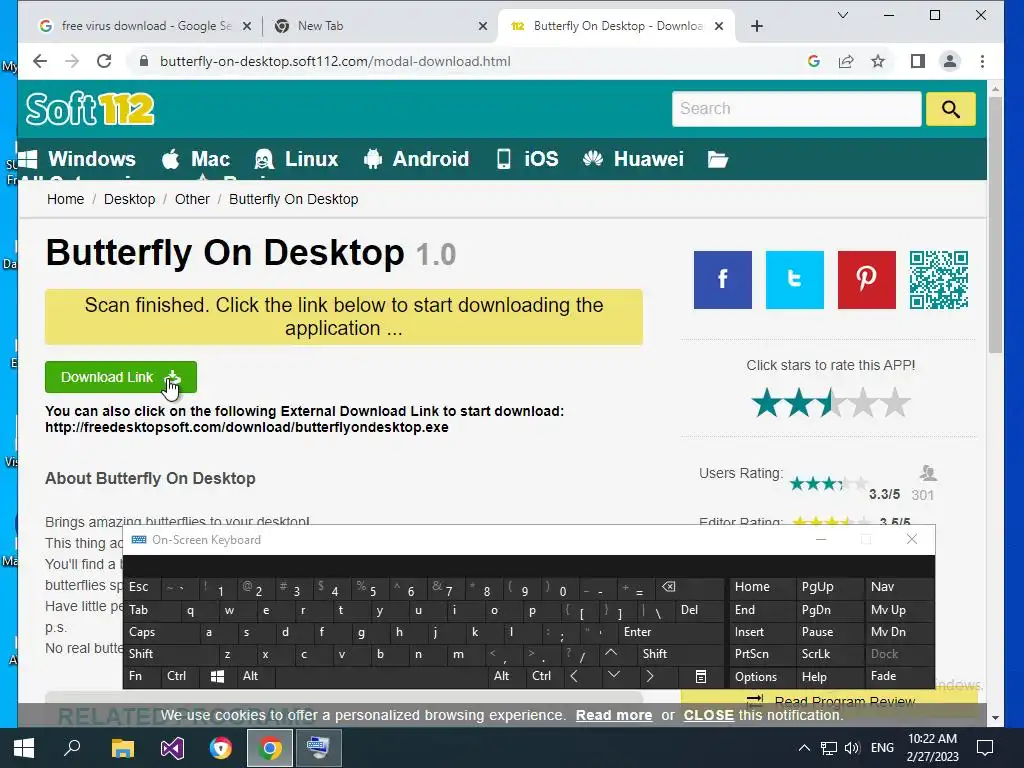The height and width of the screenshot is (768, 1024).
Task: Toggle Fn key on the On-Screen Keyboard
Action: [142, 676]
